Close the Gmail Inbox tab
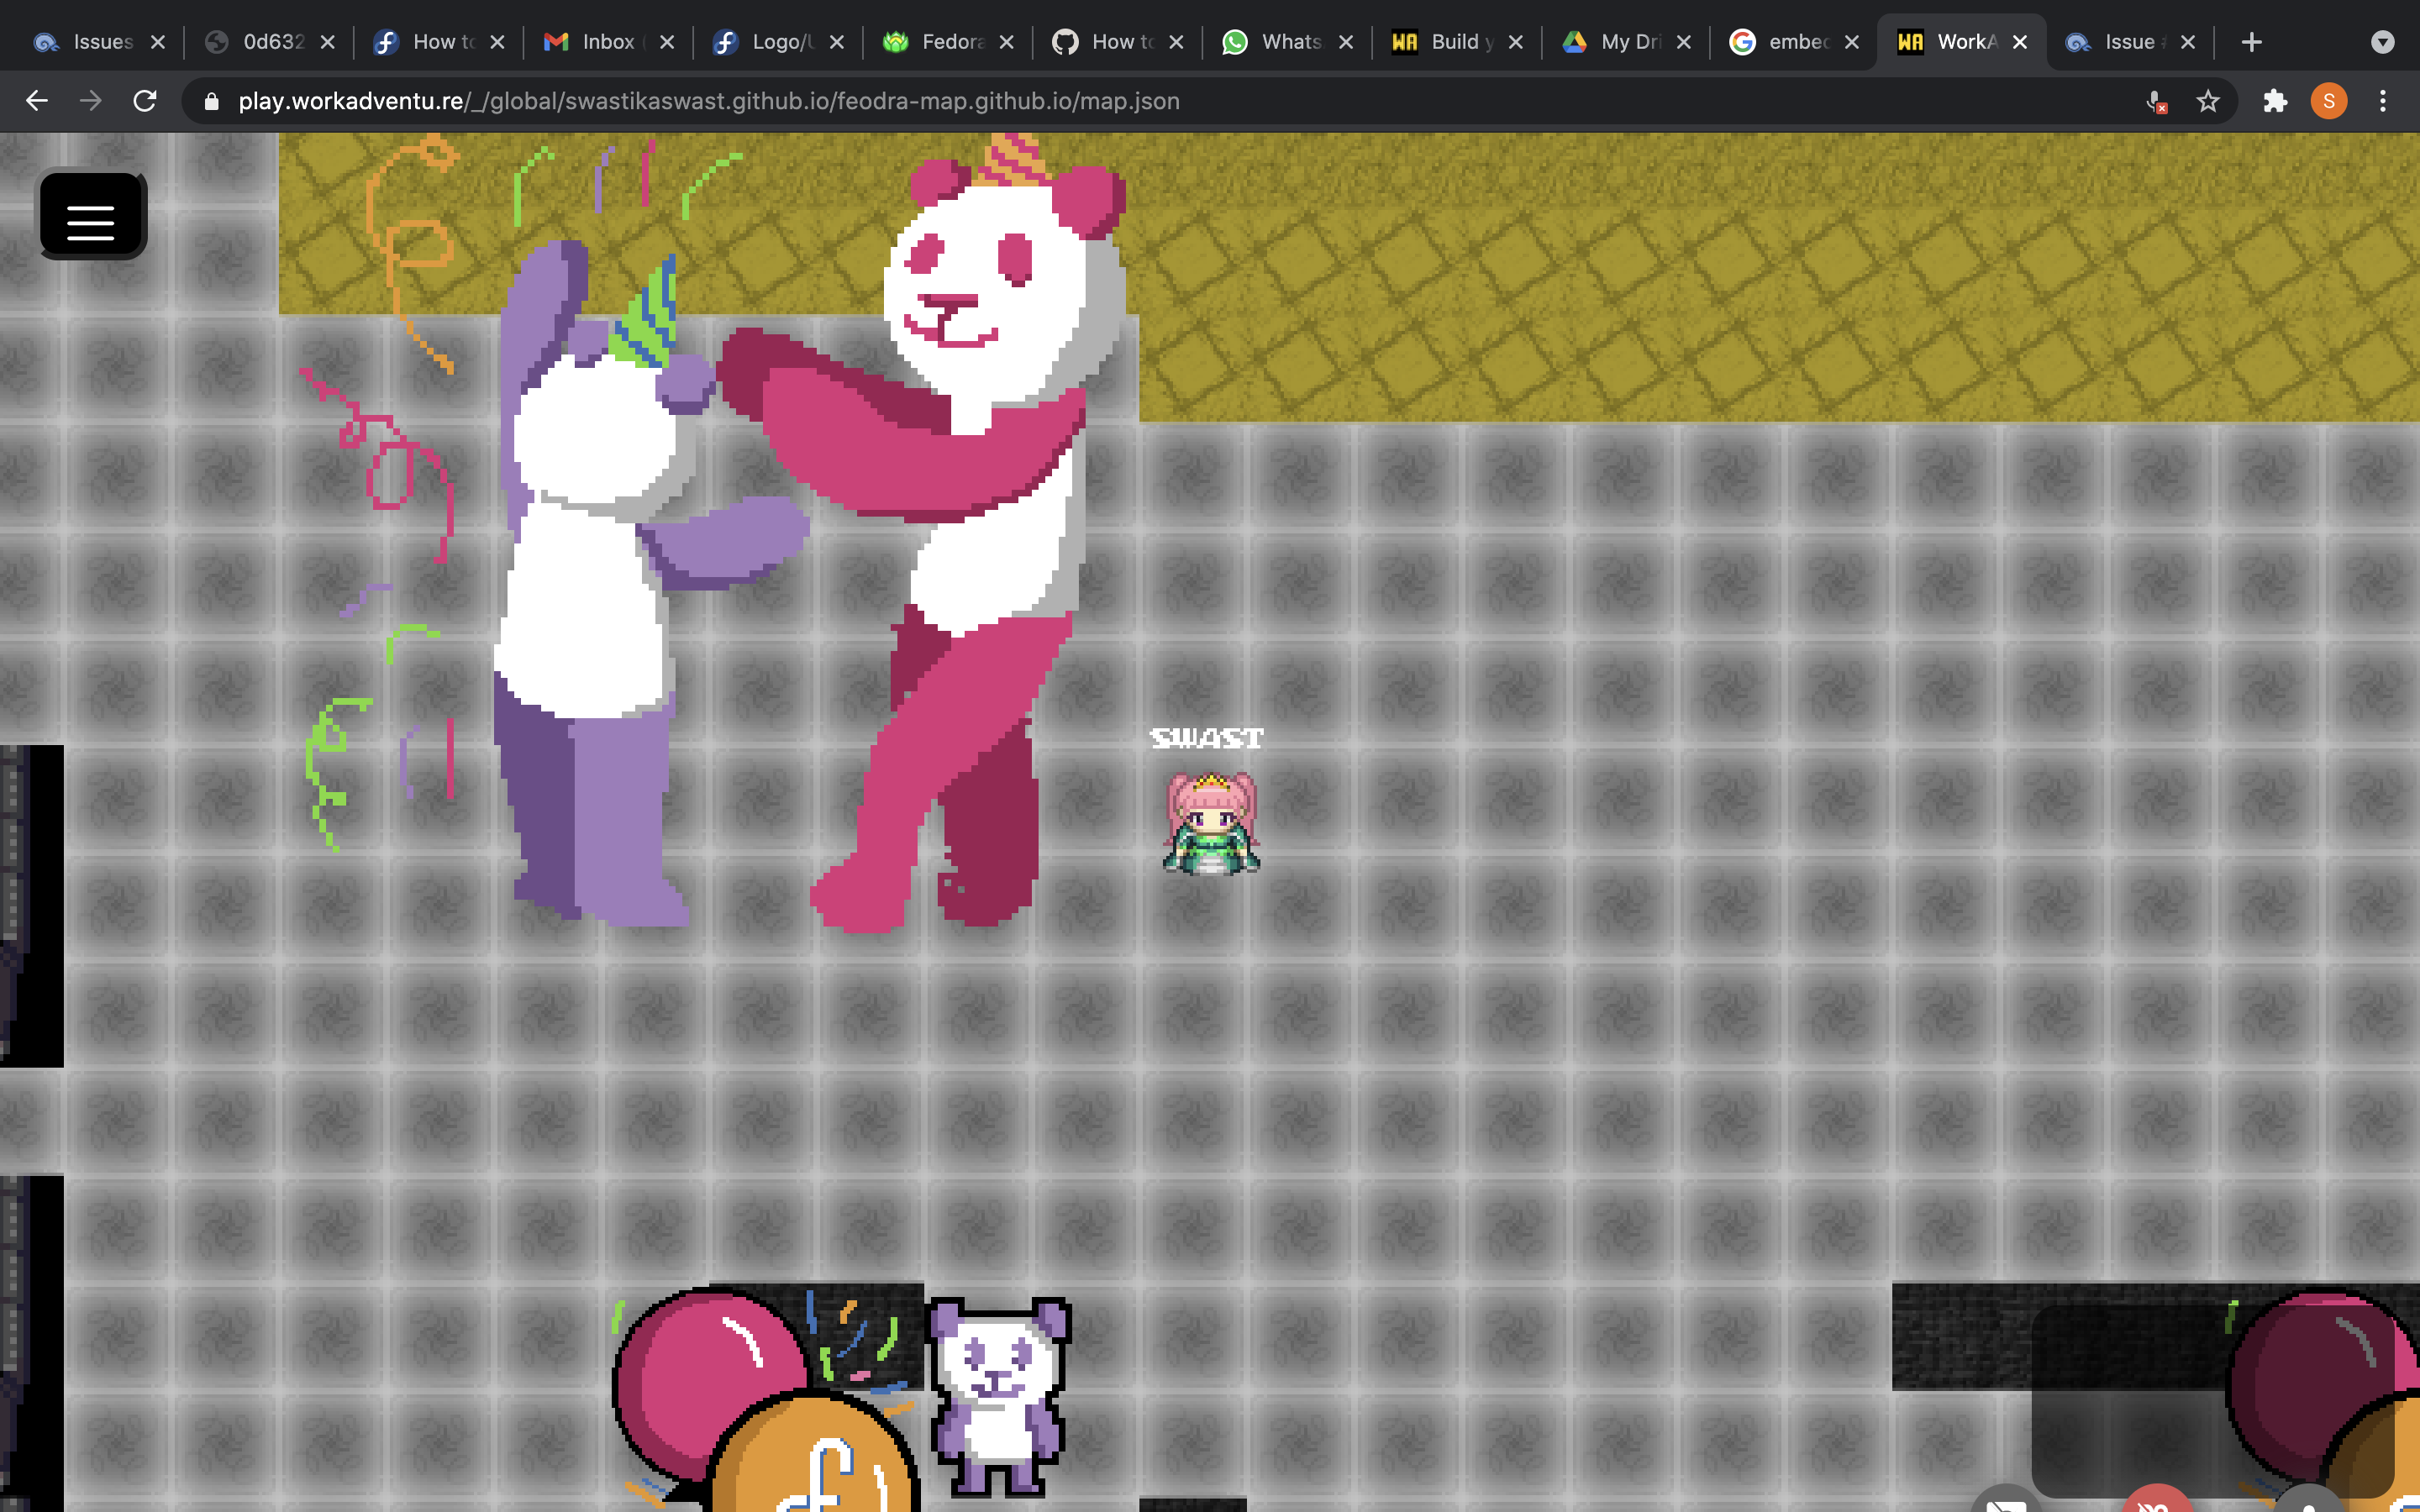Screen dimensions: 2420x1512 pyautogui.click(x=667, y=42)
